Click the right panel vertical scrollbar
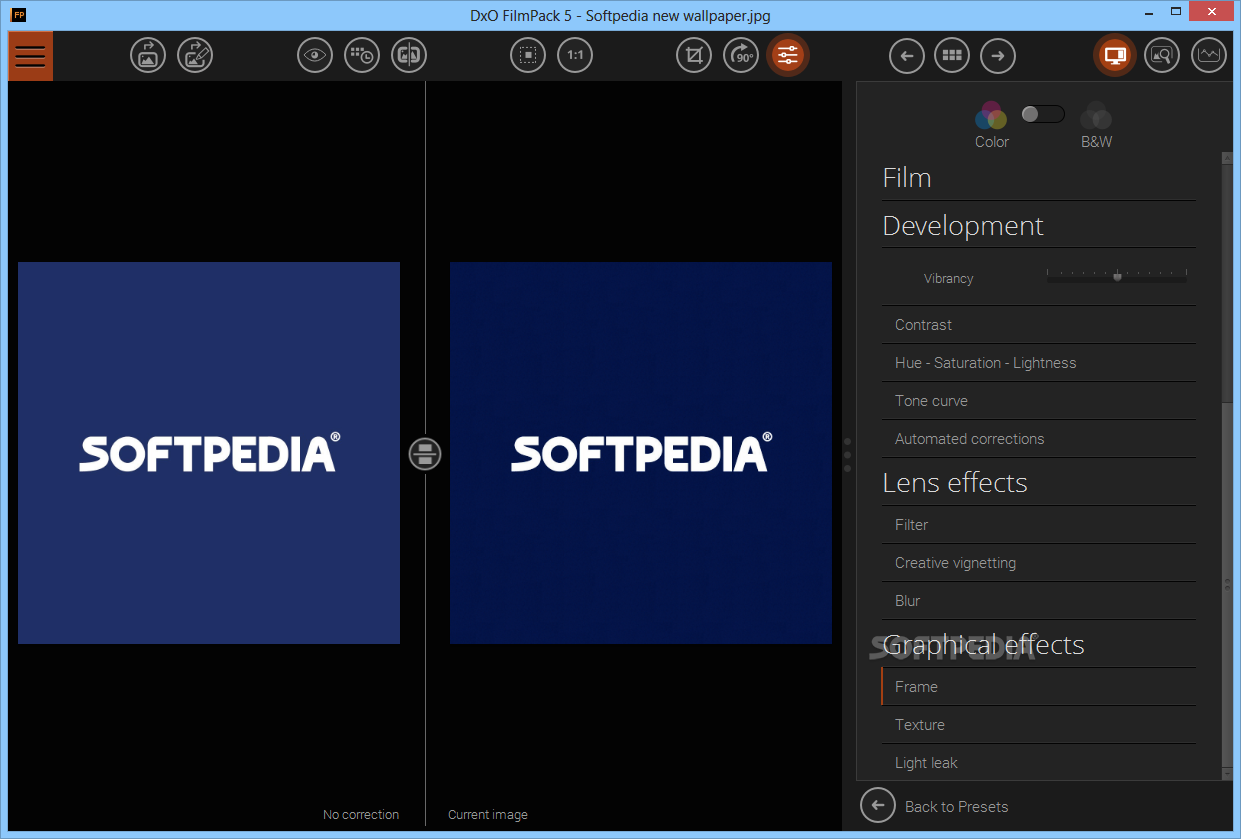This screenshot has height=839, width=1241. (1227, 586)
